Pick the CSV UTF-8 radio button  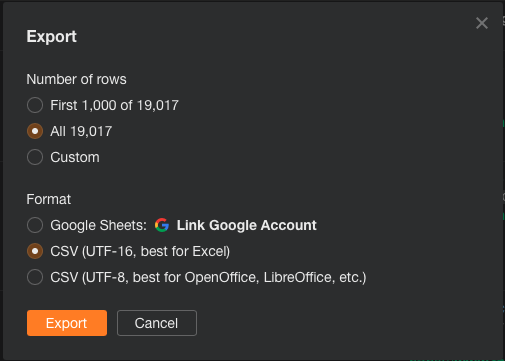[35, 277]
